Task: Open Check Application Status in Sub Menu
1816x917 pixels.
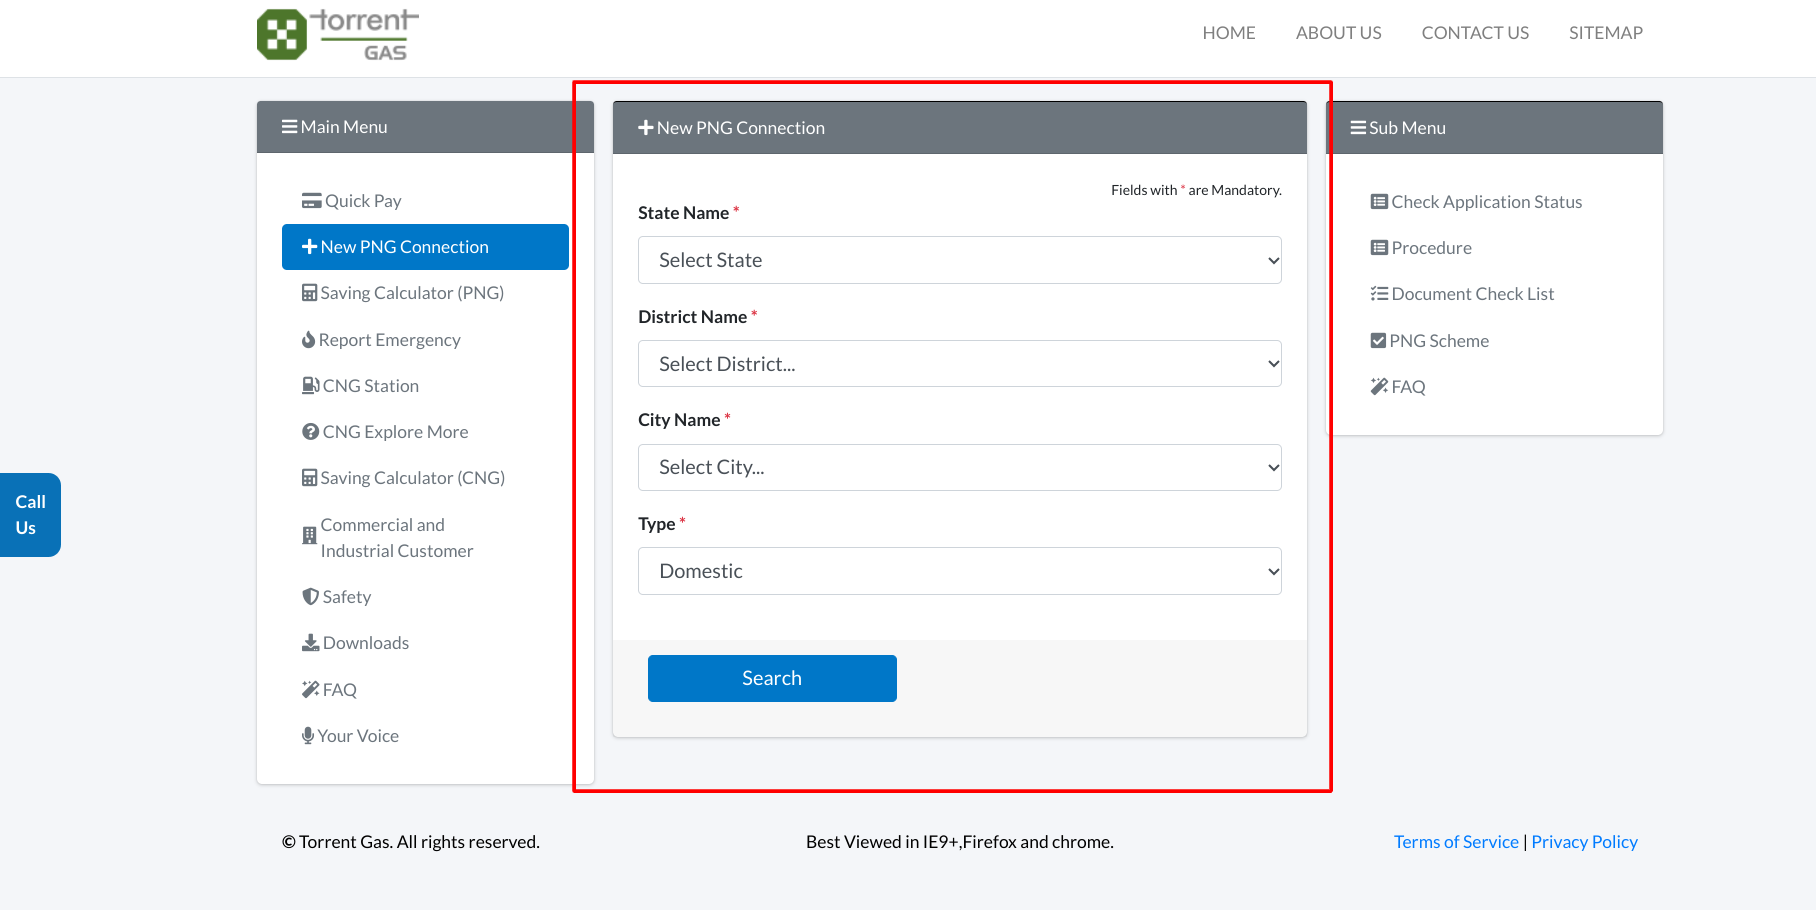Action: [x=1486, y=202]
